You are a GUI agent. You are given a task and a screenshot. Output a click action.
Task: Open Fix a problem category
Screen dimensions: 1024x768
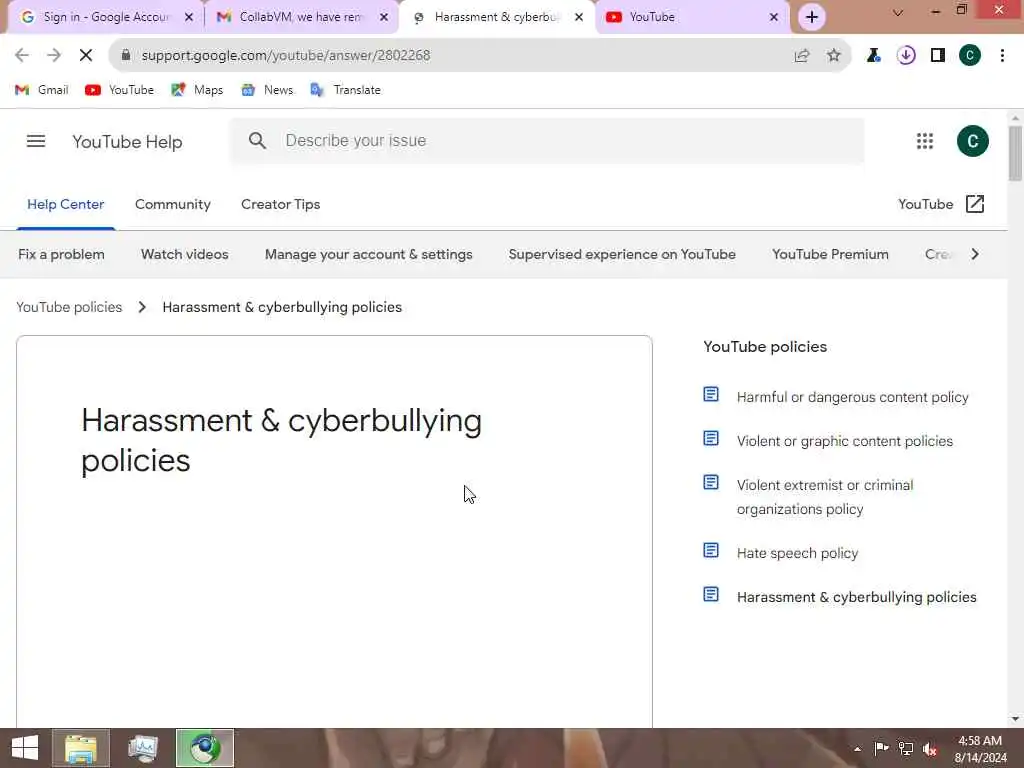(61, 254)
